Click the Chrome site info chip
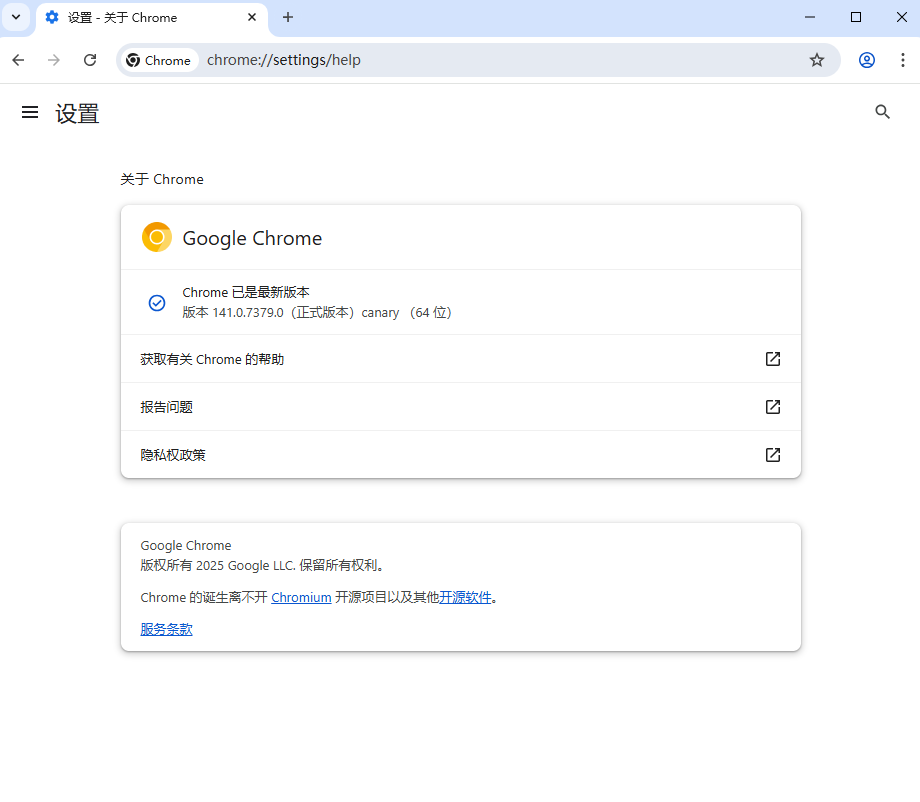The image size is (920, 802). (x=158, y=60)
